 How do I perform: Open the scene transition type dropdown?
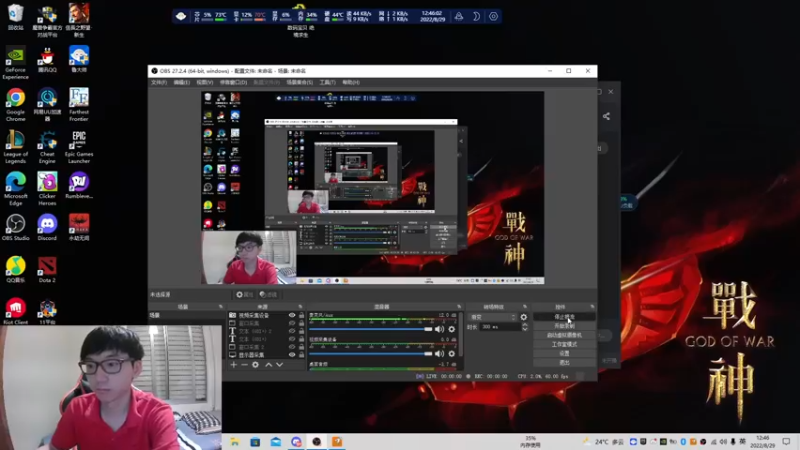492,317
